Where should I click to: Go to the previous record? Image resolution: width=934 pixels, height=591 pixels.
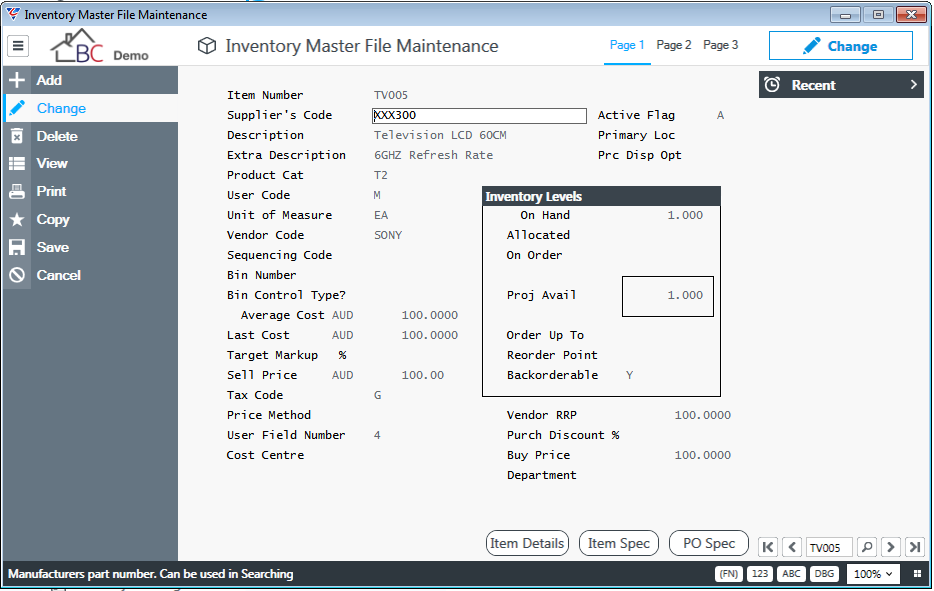(792, 547)
